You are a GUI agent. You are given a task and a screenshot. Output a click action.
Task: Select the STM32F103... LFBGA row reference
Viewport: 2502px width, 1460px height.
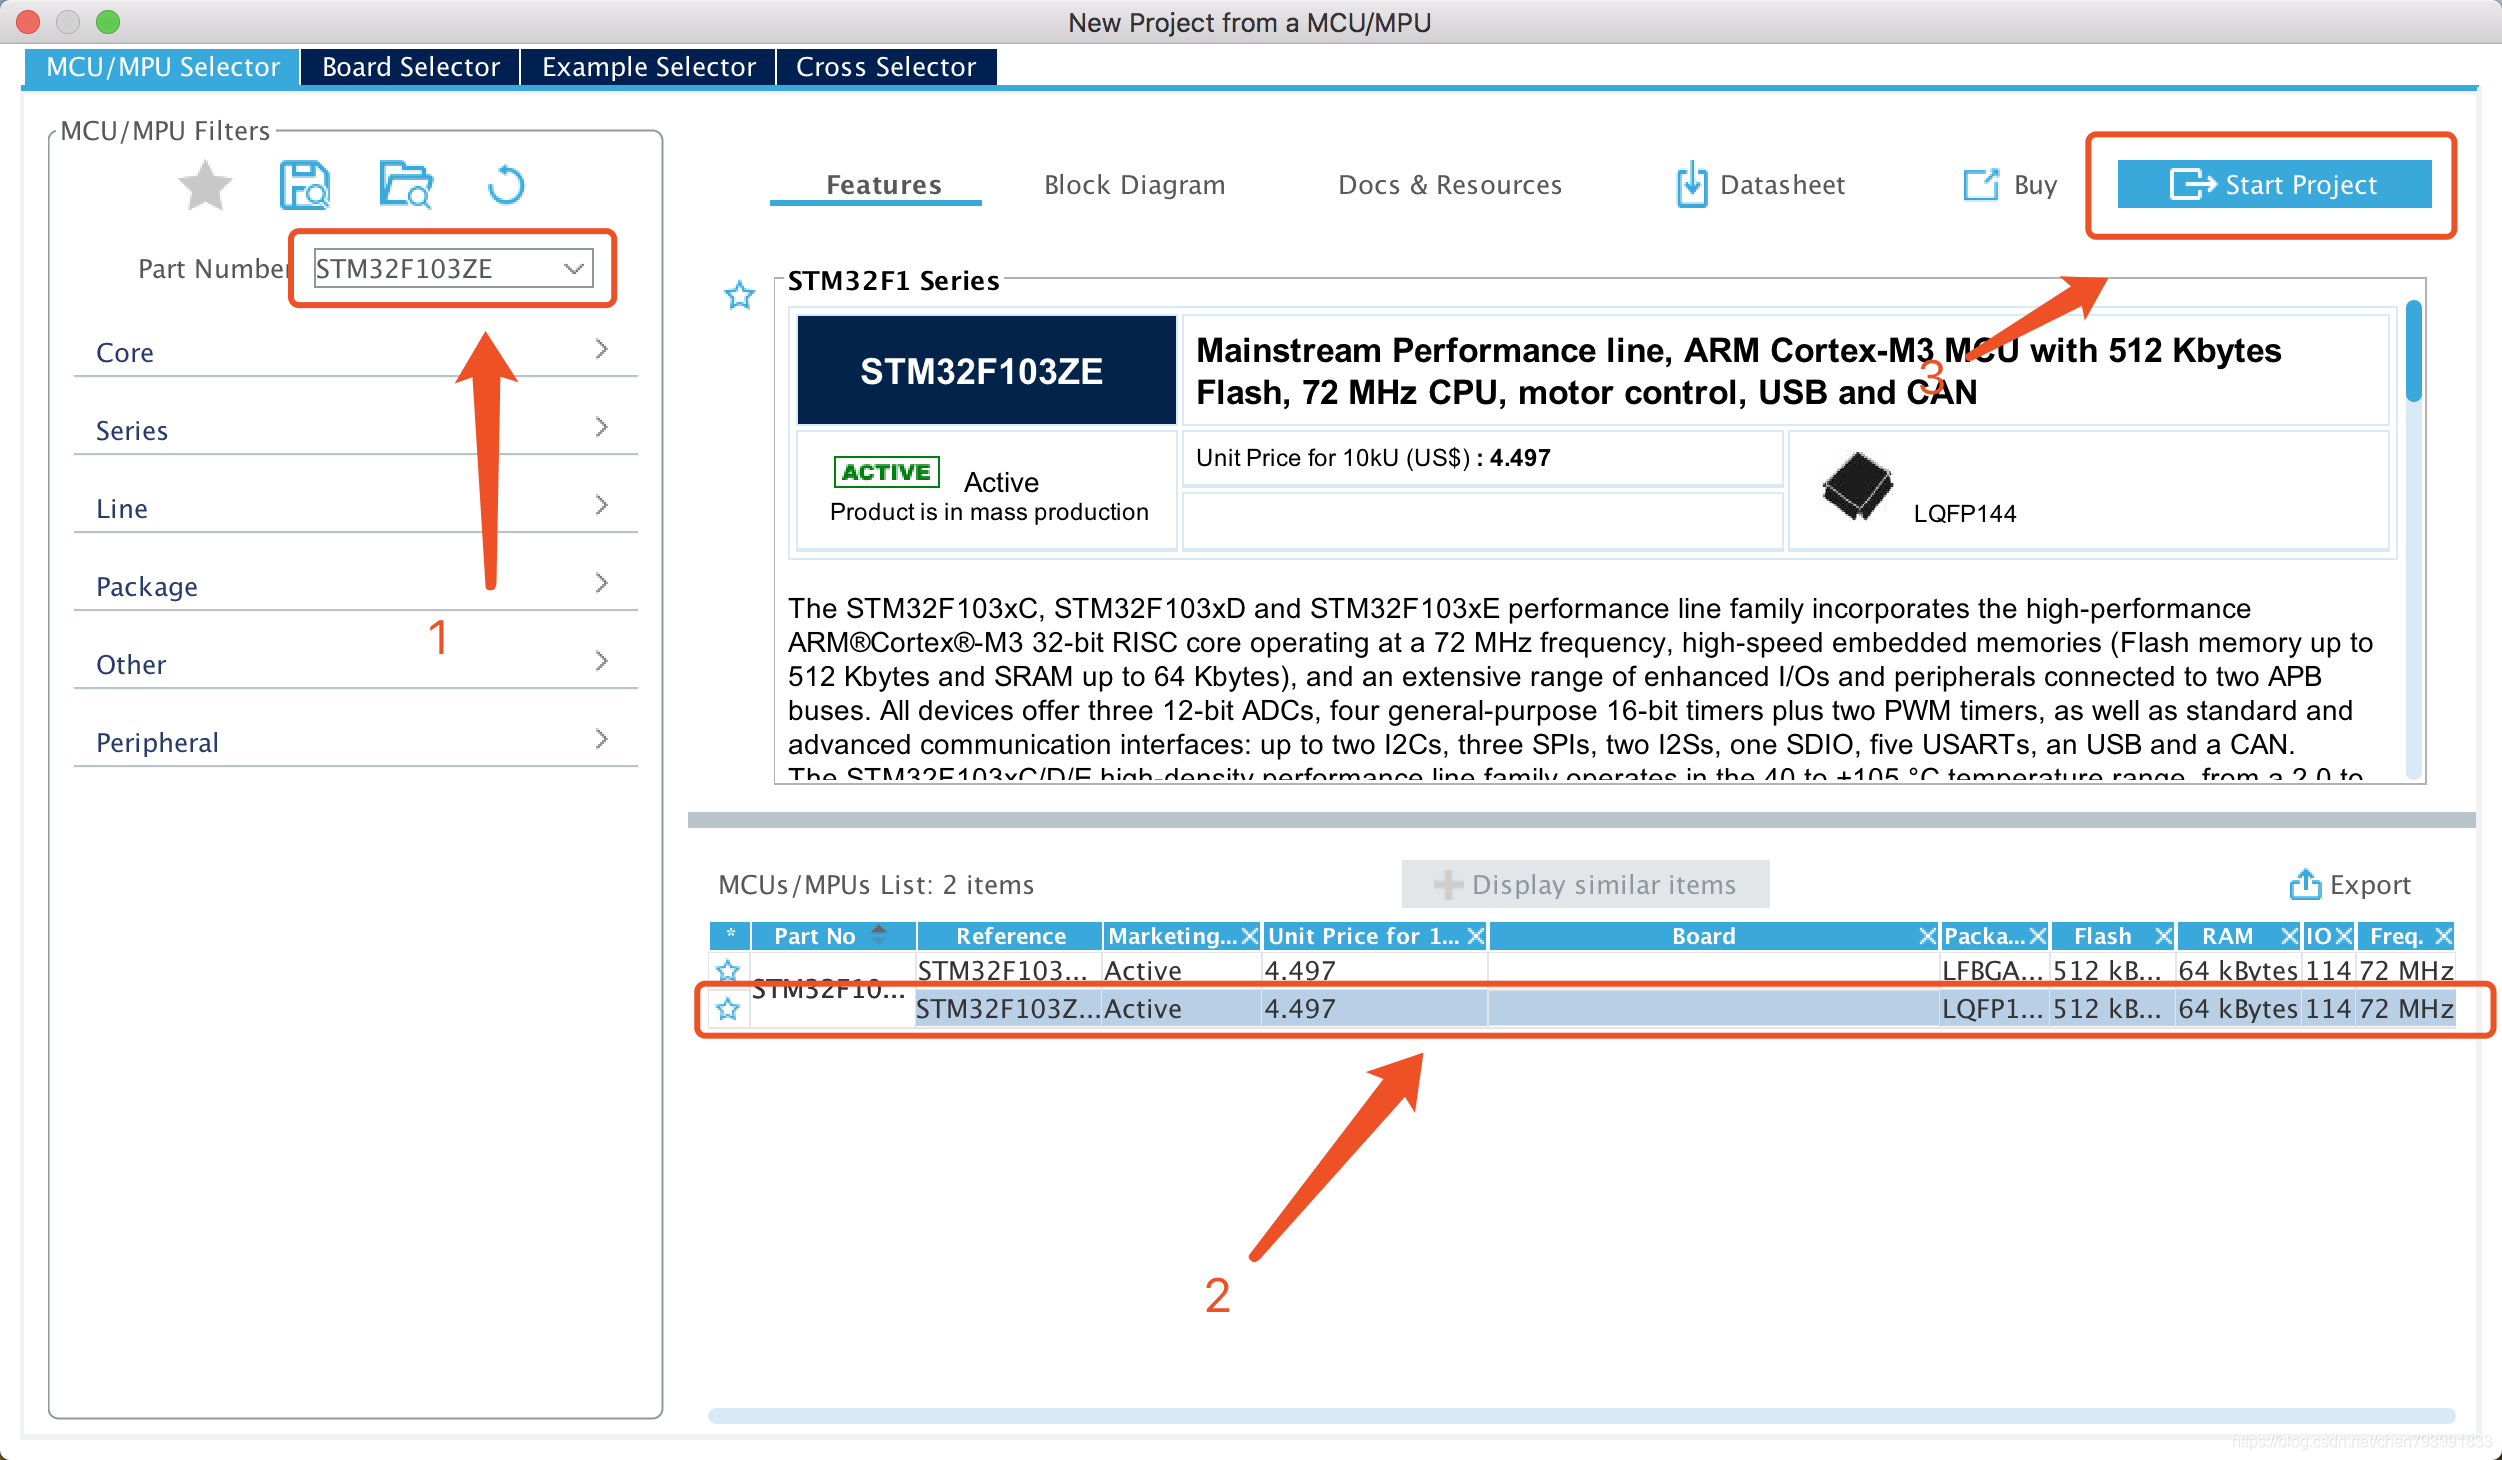click(1008, 970)
